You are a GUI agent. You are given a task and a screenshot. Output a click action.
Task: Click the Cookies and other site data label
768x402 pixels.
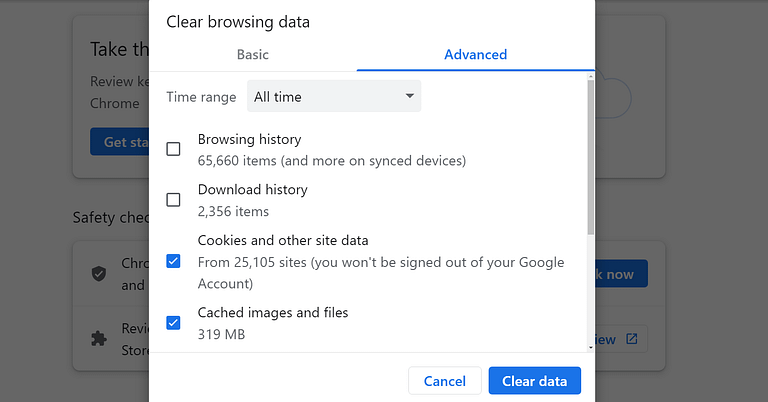283,240
